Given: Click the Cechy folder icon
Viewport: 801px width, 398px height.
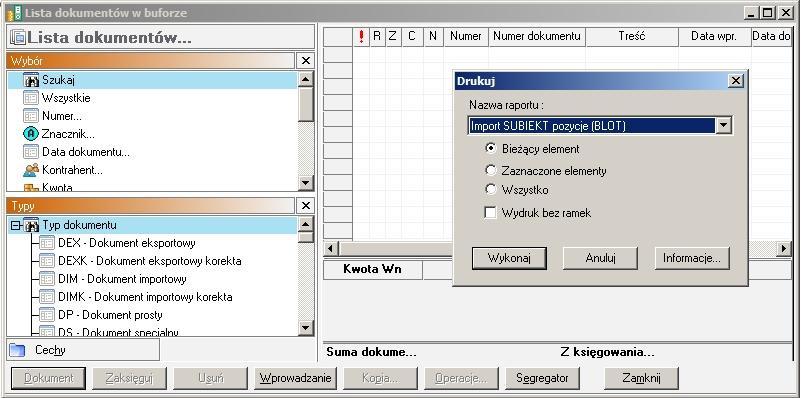Looking at the screenshot, I should (x=17, y=350).
